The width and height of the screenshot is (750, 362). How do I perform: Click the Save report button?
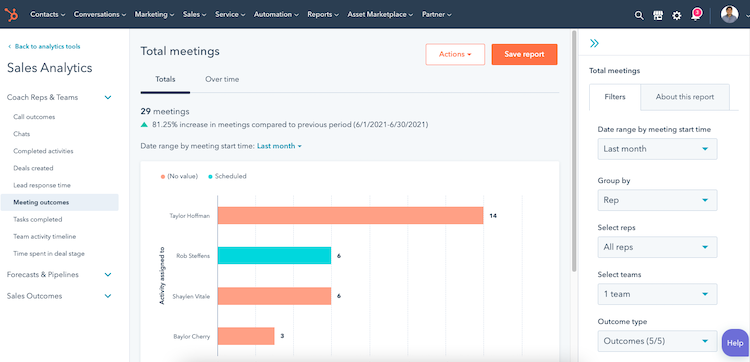[524, 55]
